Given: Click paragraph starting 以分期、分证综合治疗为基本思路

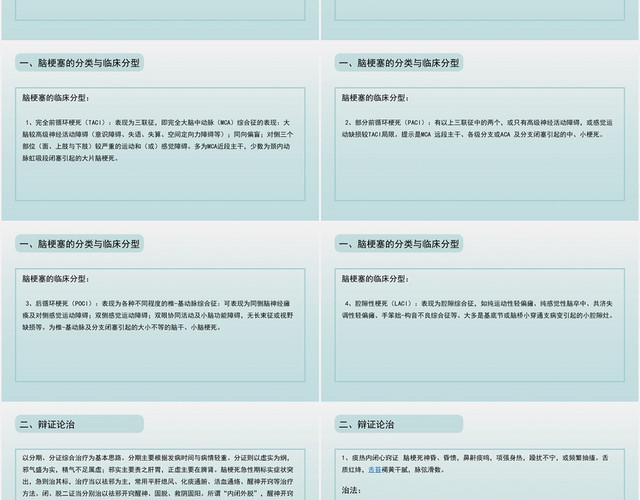Looking at the screenshot, I should pyautogui.click(x=158, y=476).
